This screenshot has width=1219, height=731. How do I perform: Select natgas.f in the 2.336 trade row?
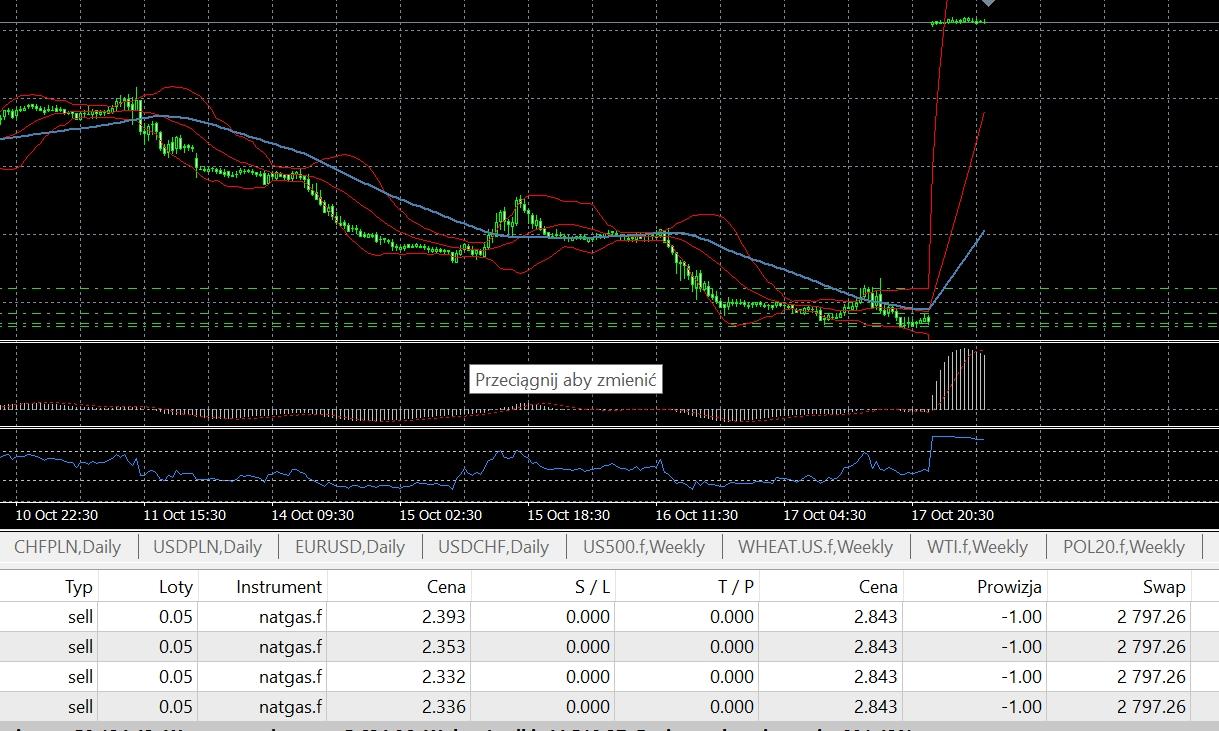click(290, 707)
